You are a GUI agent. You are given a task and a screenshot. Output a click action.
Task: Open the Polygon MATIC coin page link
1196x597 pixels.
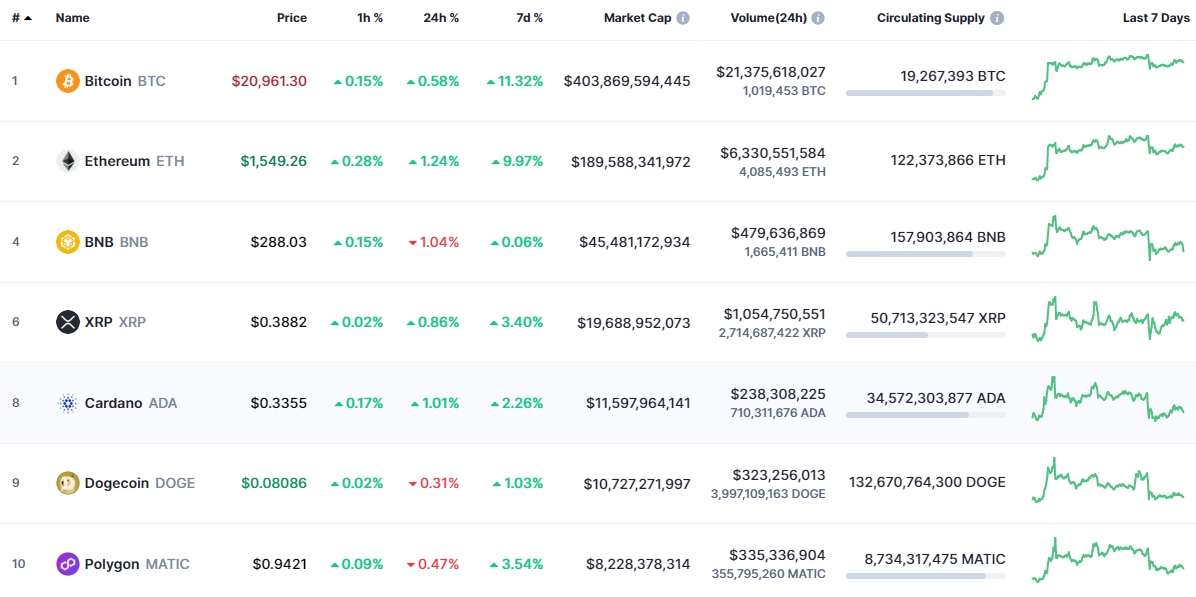pyautogui.click(x=137, y=564)
